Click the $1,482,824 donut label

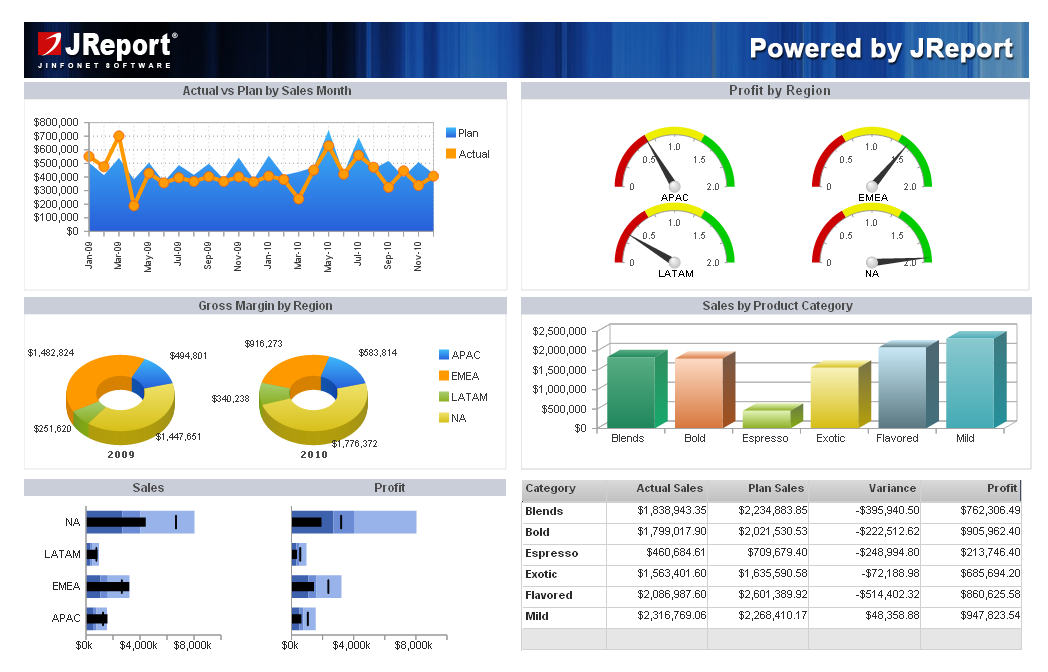click(51, 352)
